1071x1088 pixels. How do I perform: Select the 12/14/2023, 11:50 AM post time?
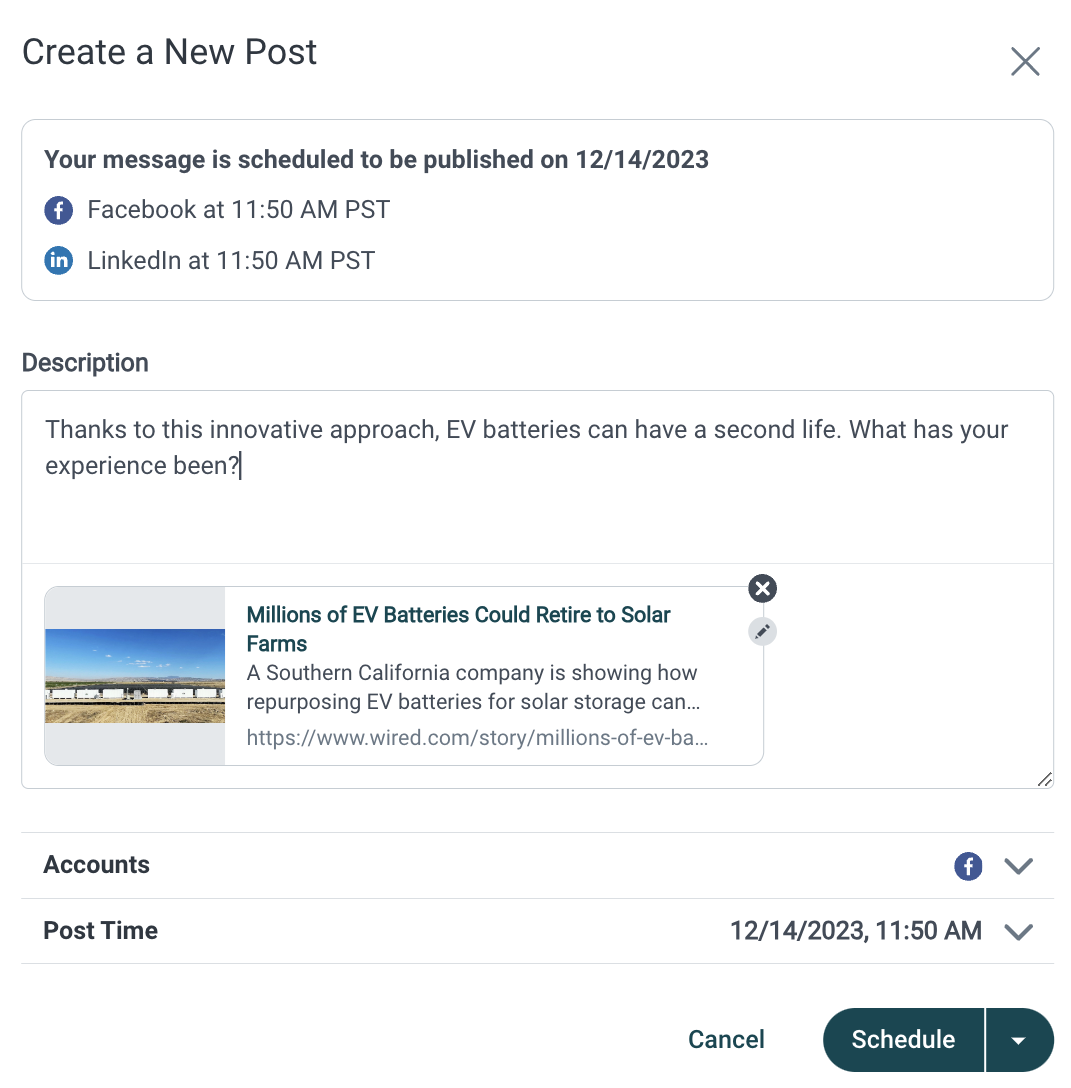pyautogui.click(x=855, y=931)
